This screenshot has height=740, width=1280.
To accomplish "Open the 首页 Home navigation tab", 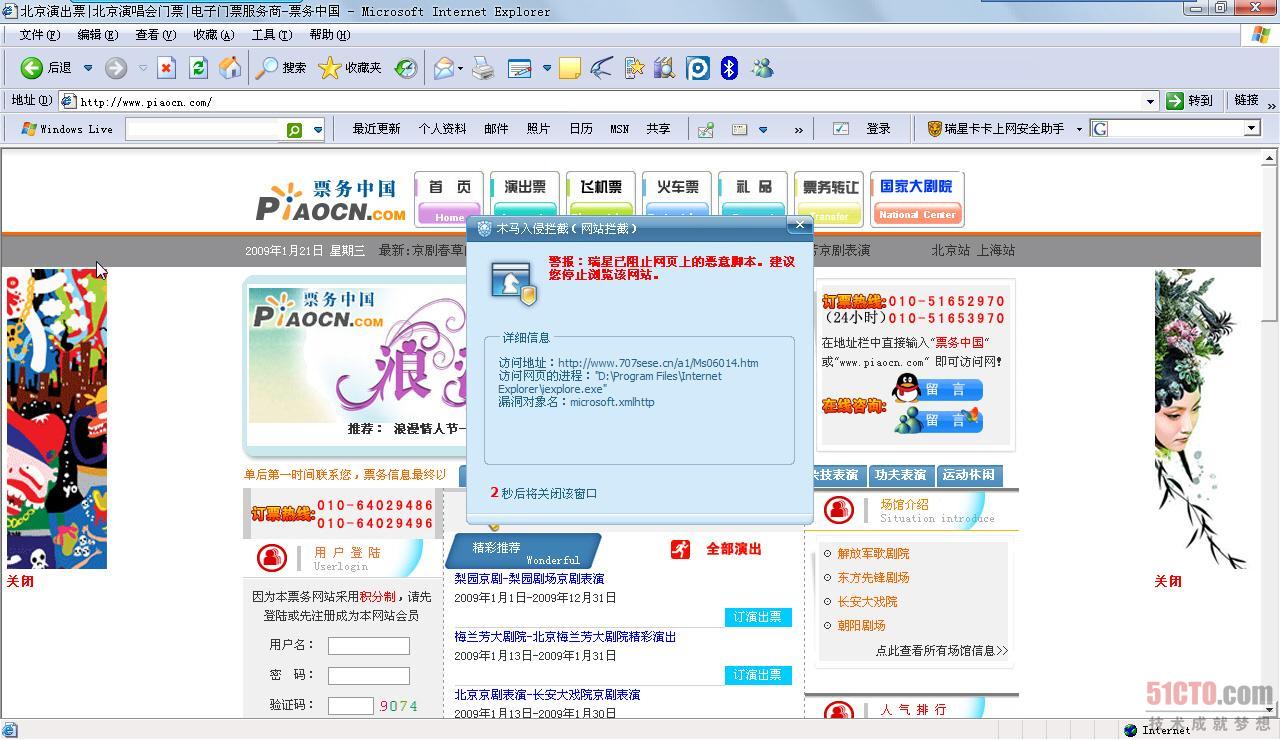I will click(x=449, y=199).
